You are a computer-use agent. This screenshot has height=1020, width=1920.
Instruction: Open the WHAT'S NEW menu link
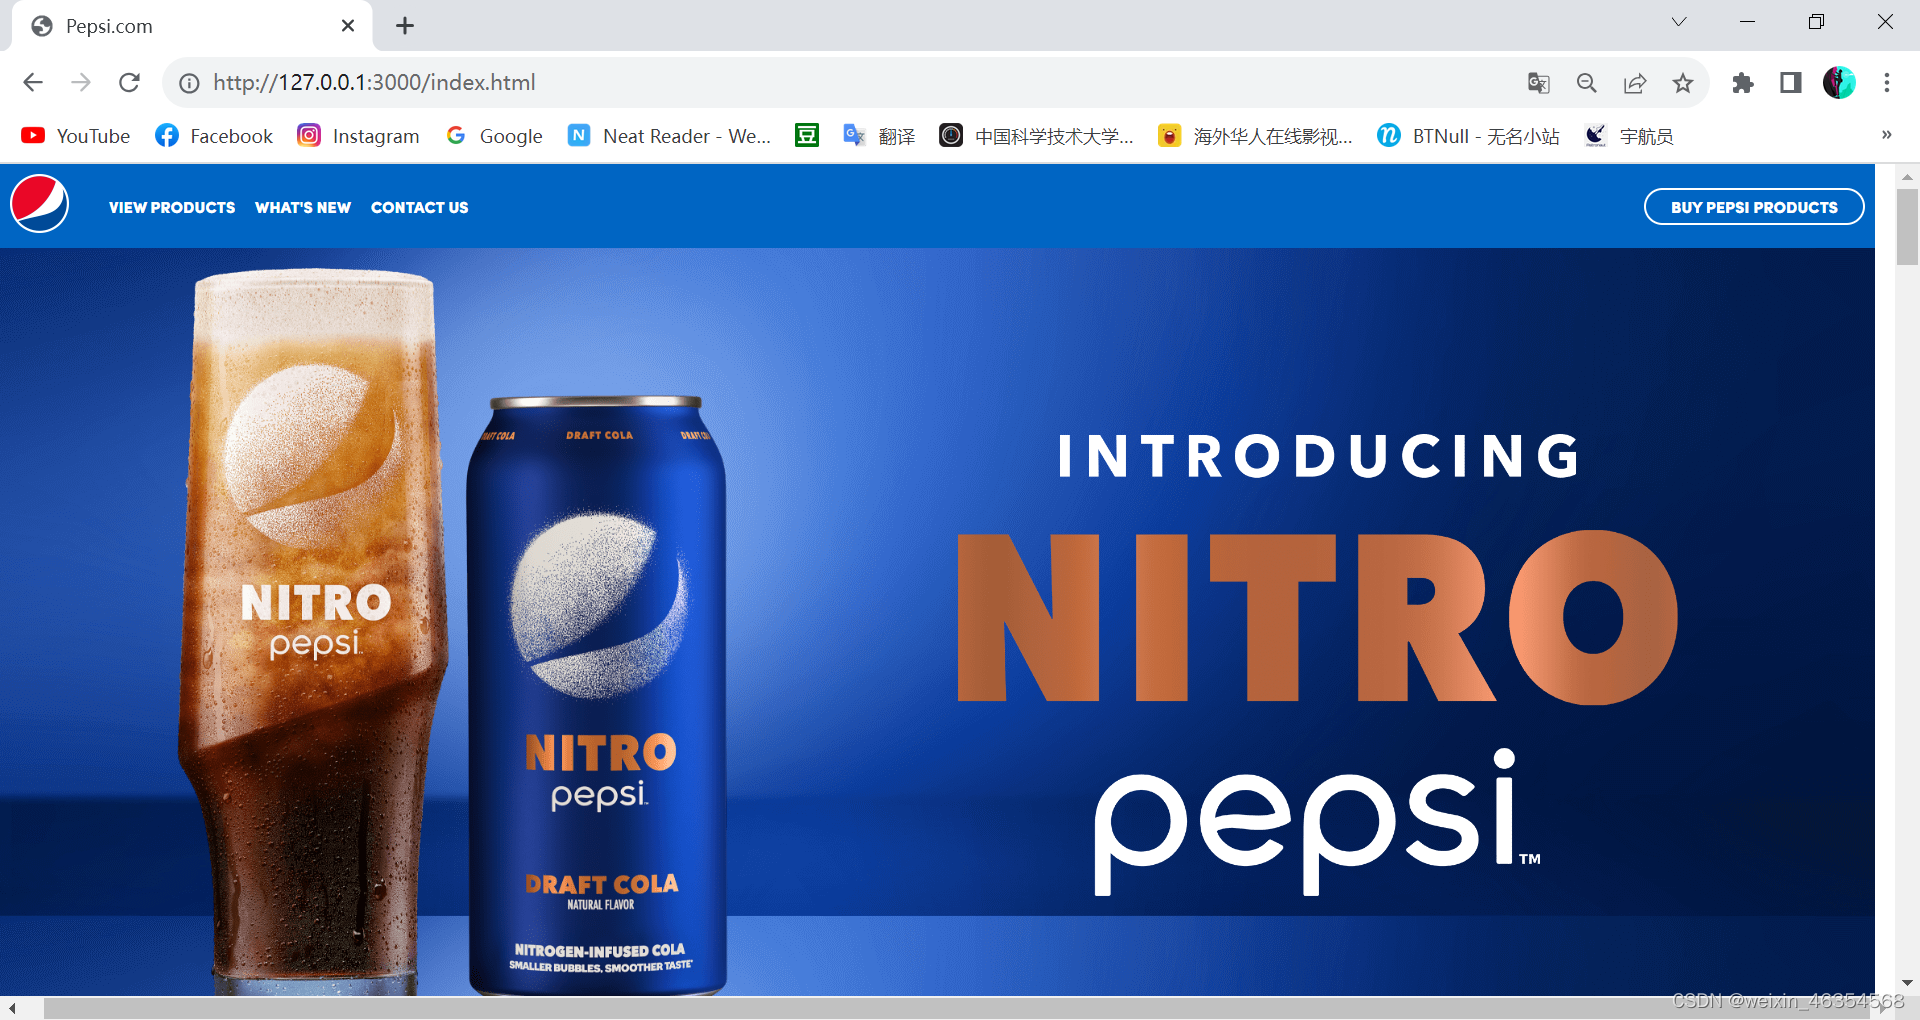[x=303, y=208]
